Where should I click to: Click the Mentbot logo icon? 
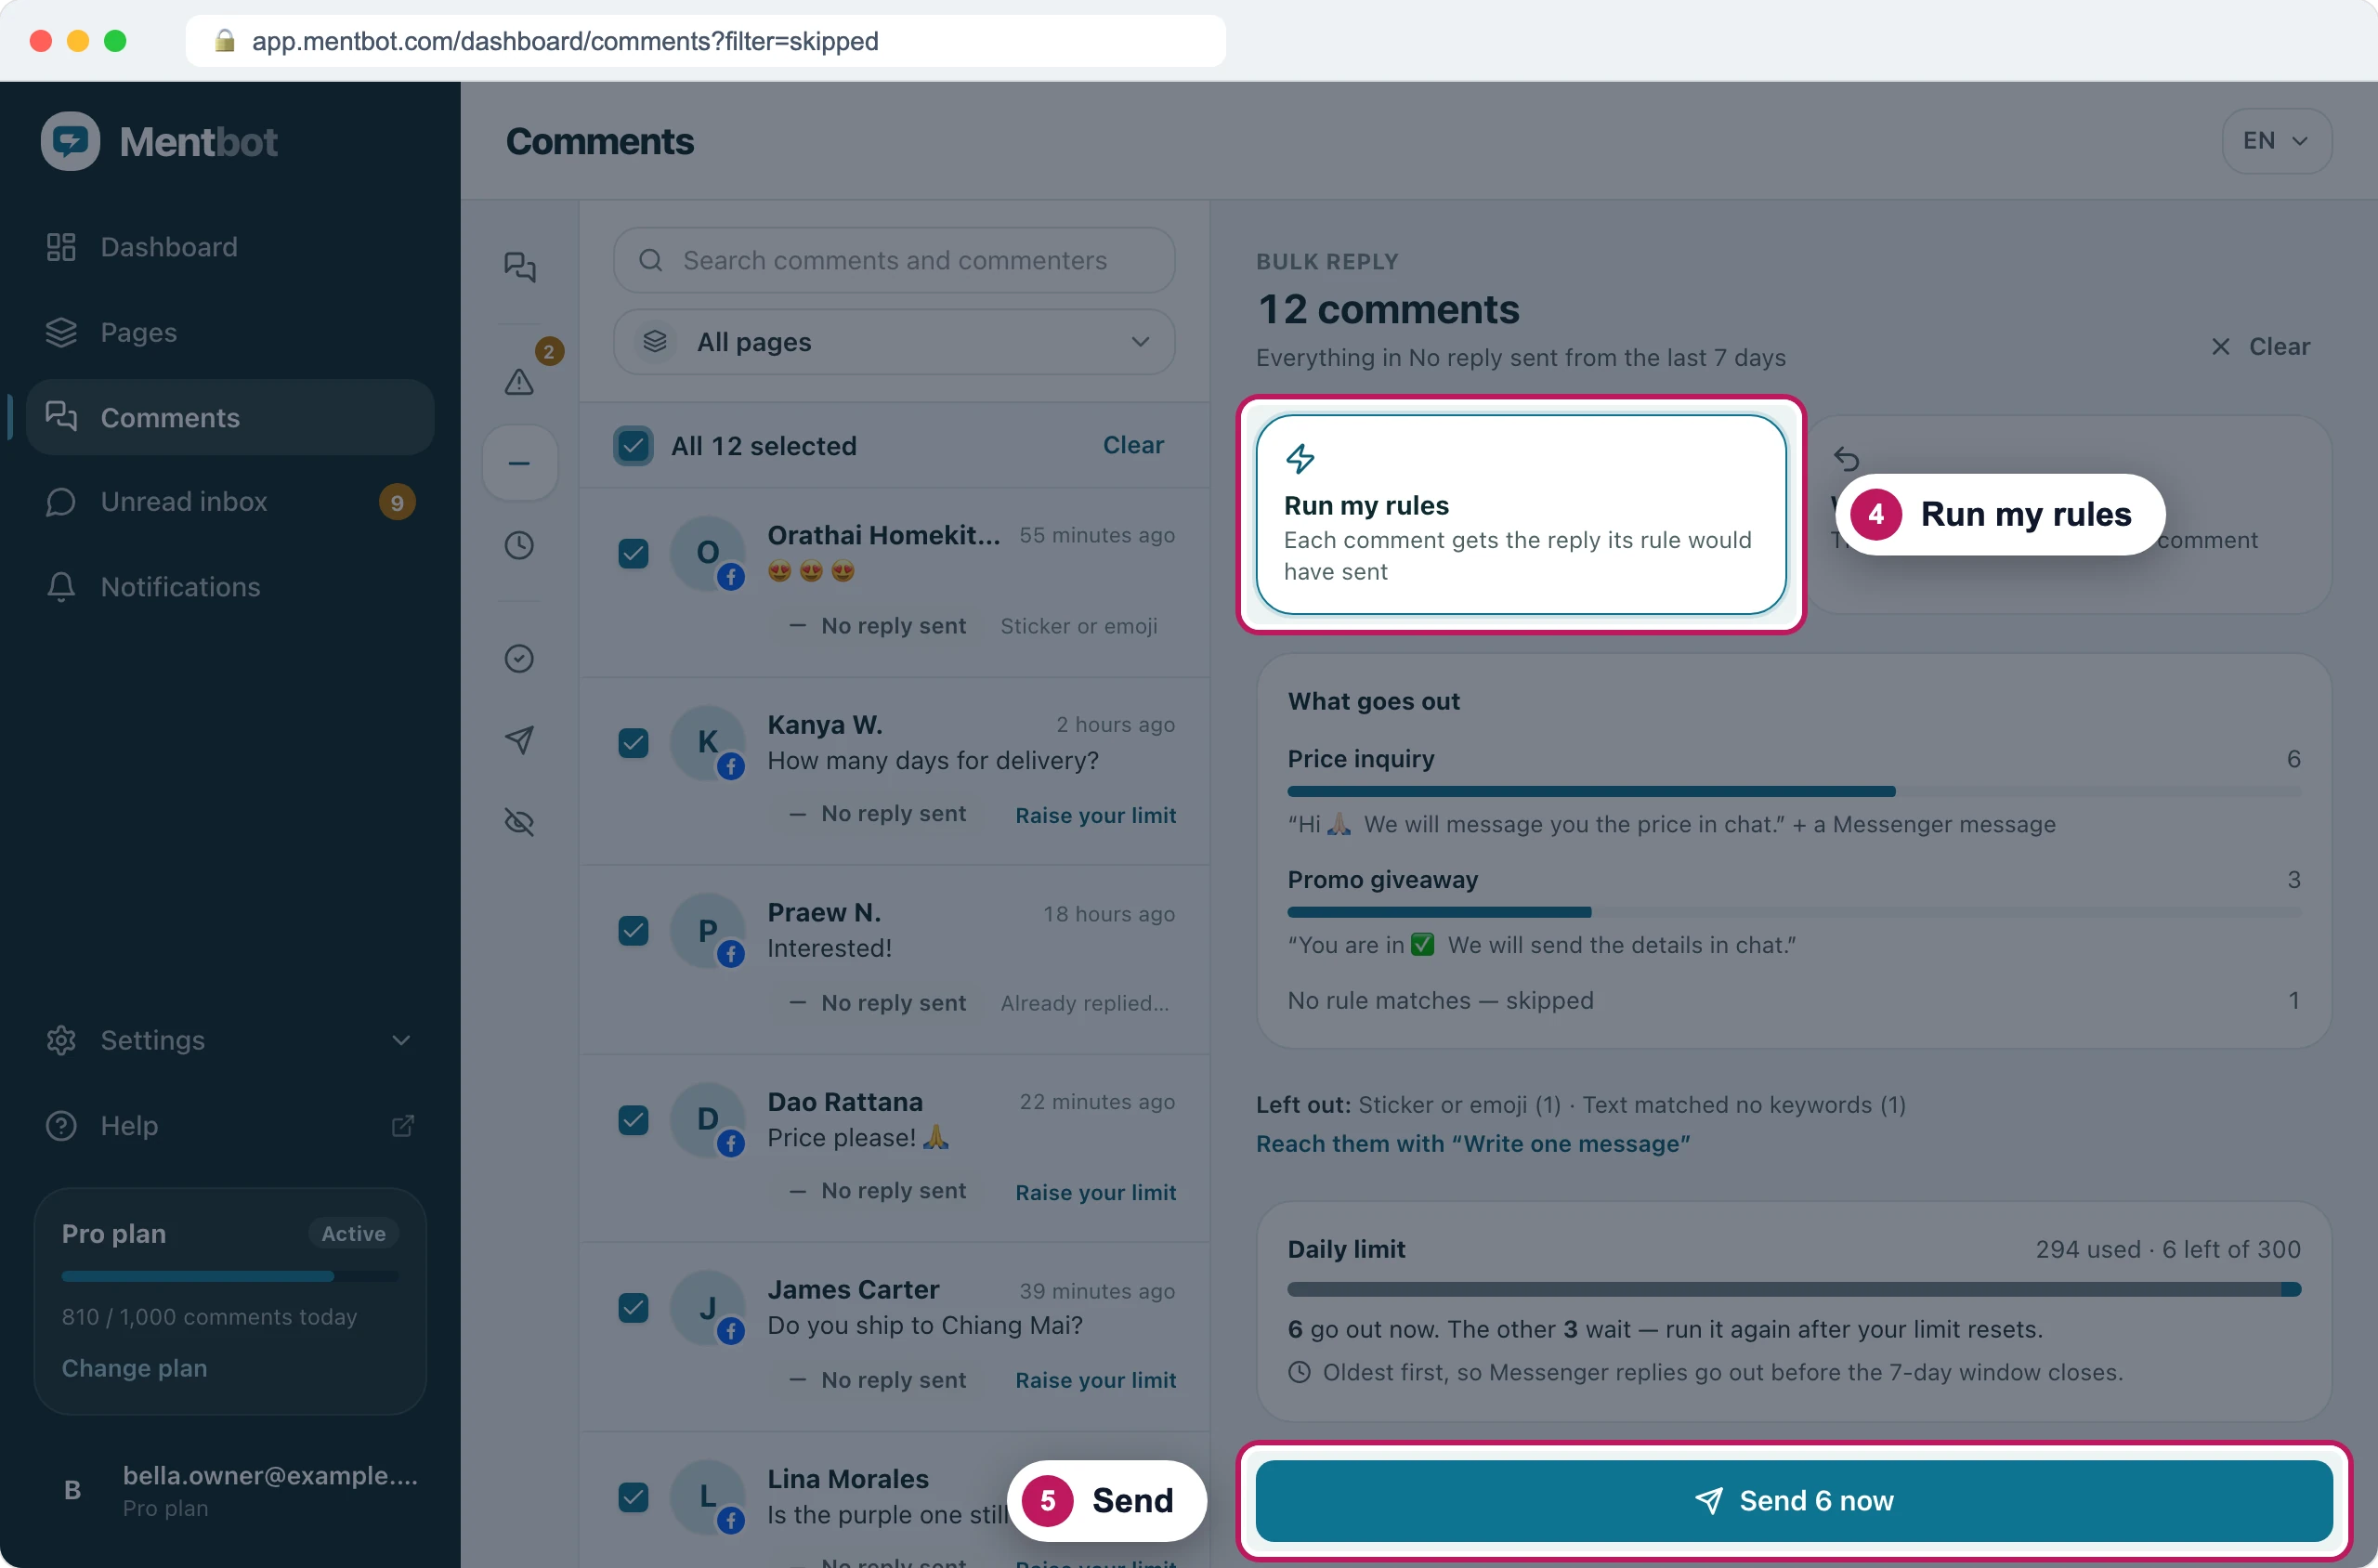coord(70,141)
